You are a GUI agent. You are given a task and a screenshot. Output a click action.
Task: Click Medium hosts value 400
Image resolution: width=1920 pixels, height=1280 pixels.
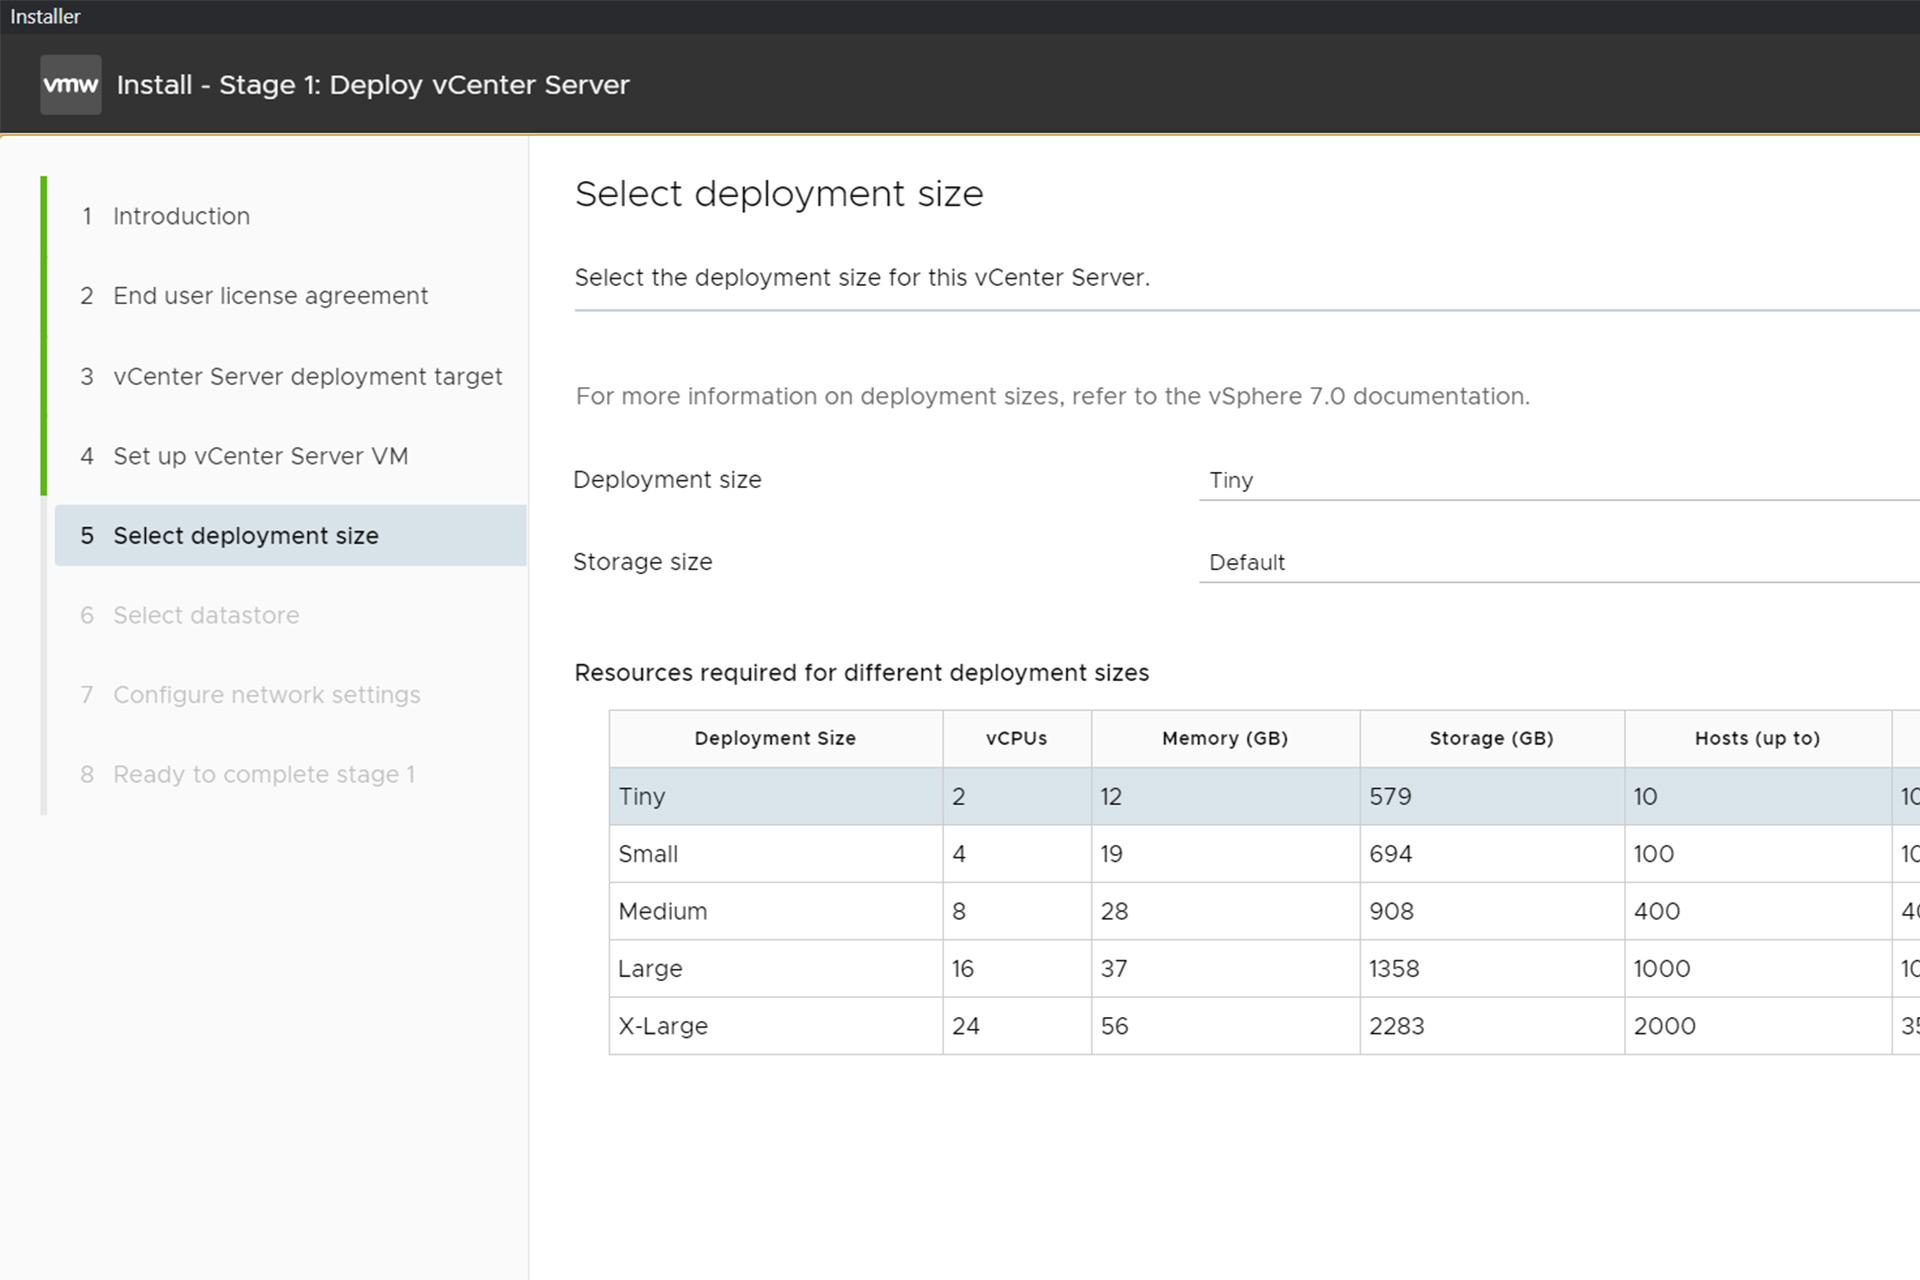click(x=1657, y=911)
